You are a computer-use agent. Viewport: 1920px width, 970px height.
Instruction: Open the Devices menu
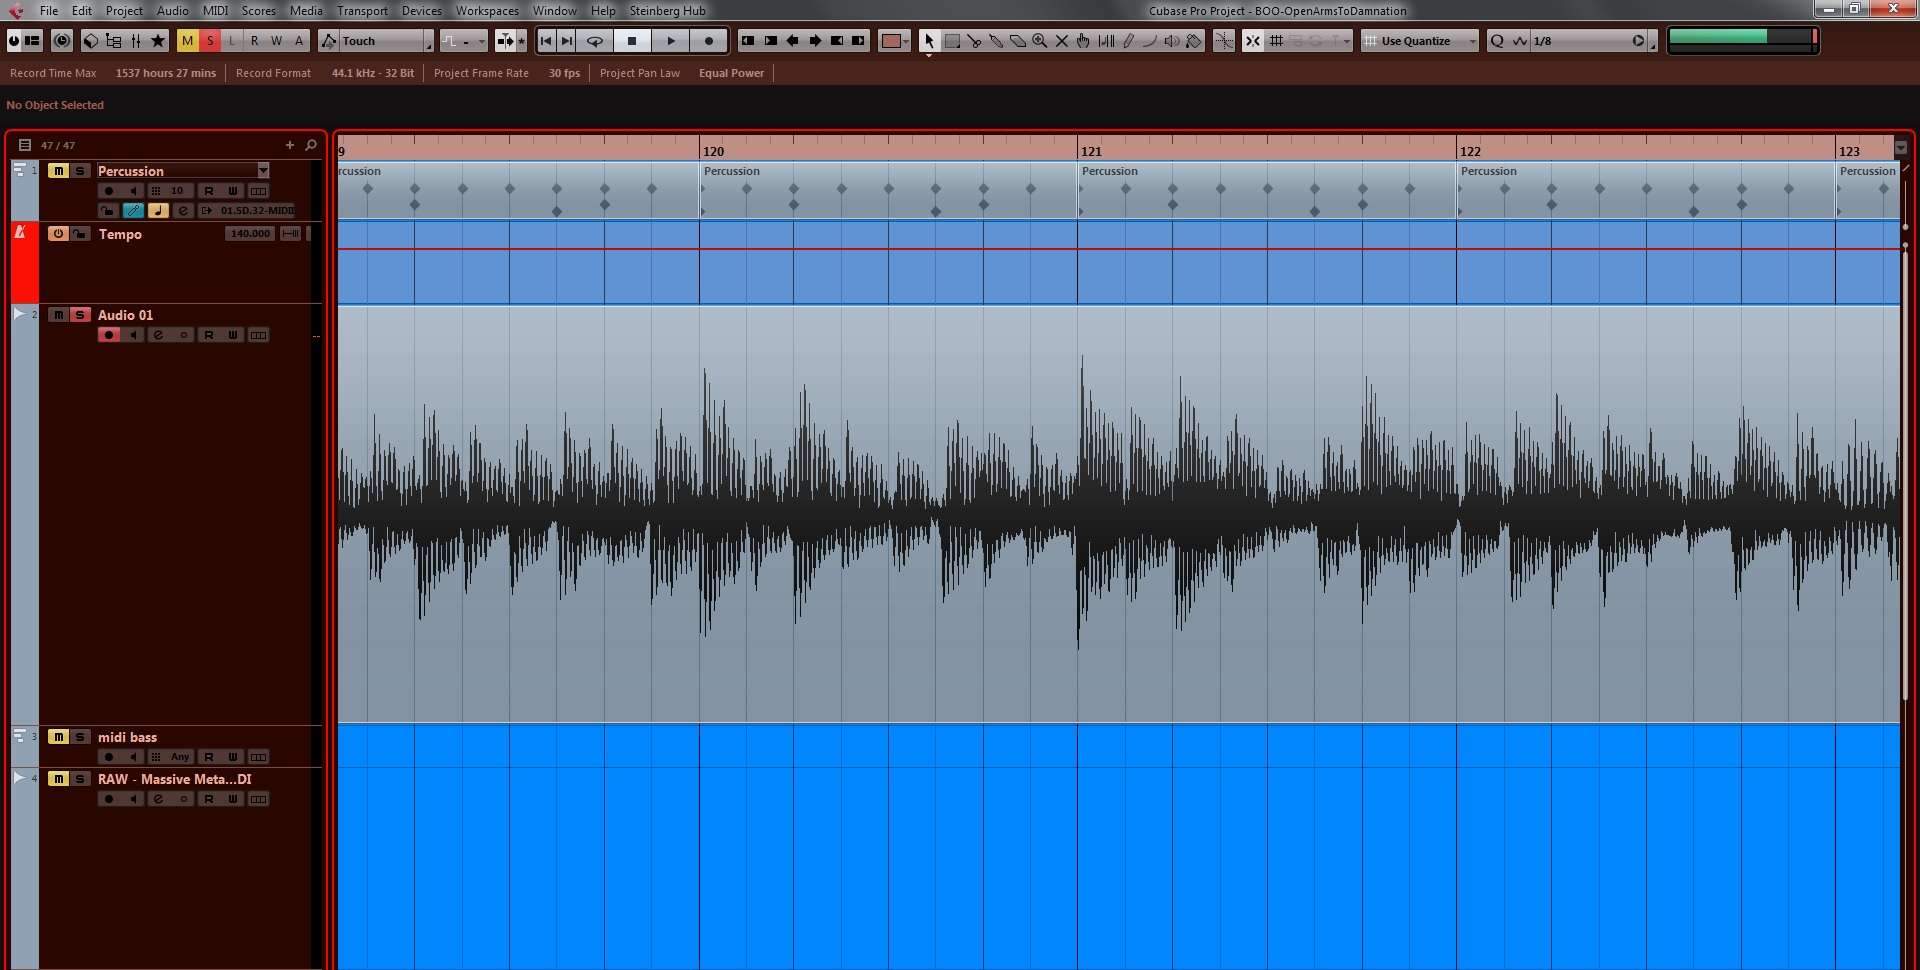421,11
